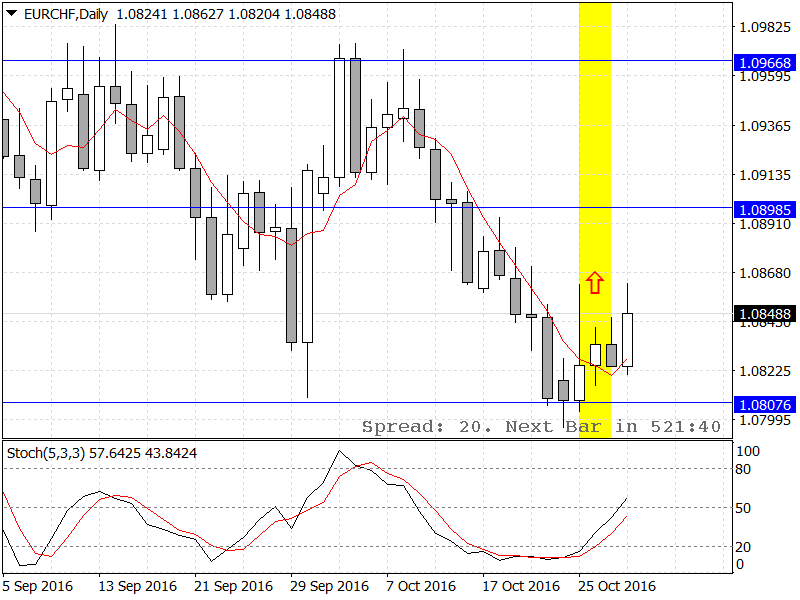Click the 17 Oct 2016 date label
The image size is (800, 600).
[x=521, y=586]
